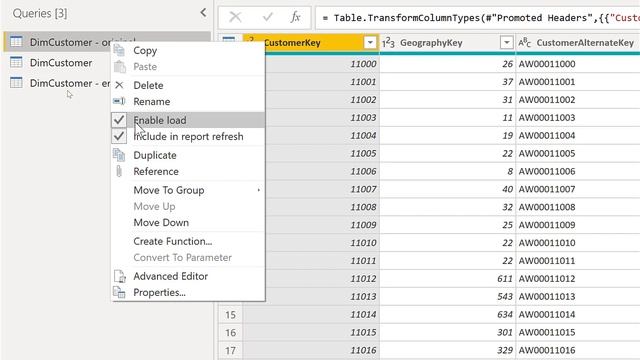Choose Move Down from the context menu
The image size is (640, 360).
coord(161,222)
